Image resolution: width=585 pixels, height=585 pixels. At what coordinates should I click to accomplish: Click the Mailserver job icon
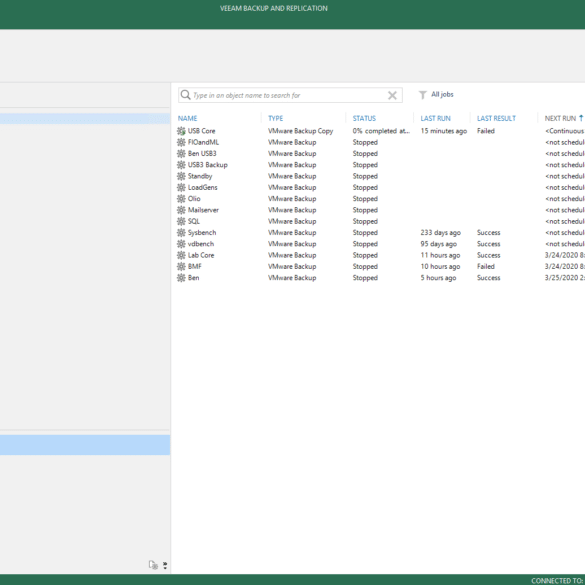181,210
